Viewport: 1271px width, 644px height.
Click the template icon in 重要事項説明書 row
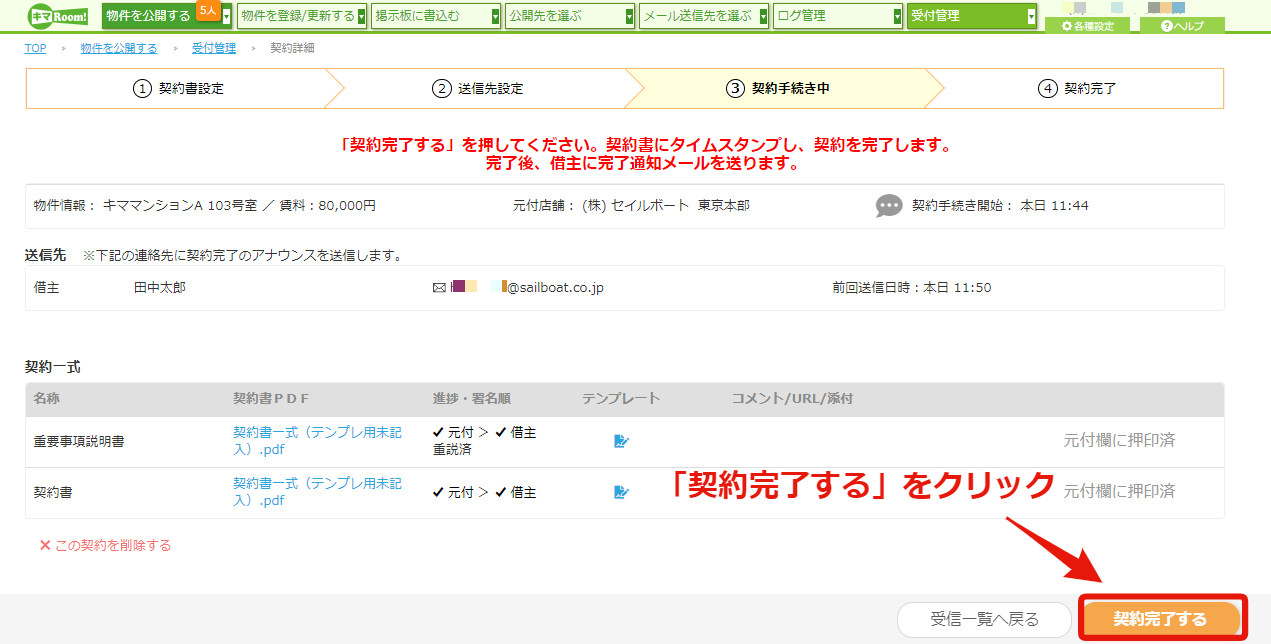point(621,441)
